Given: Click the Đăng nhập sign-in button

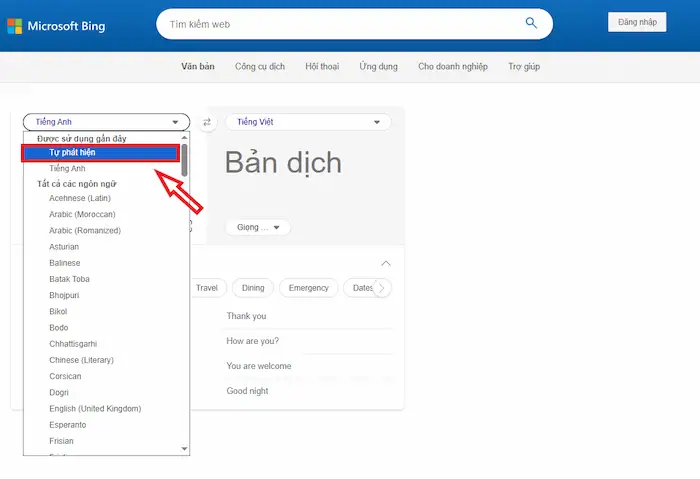Looking at the screenshot, I should tap(636, 22).
